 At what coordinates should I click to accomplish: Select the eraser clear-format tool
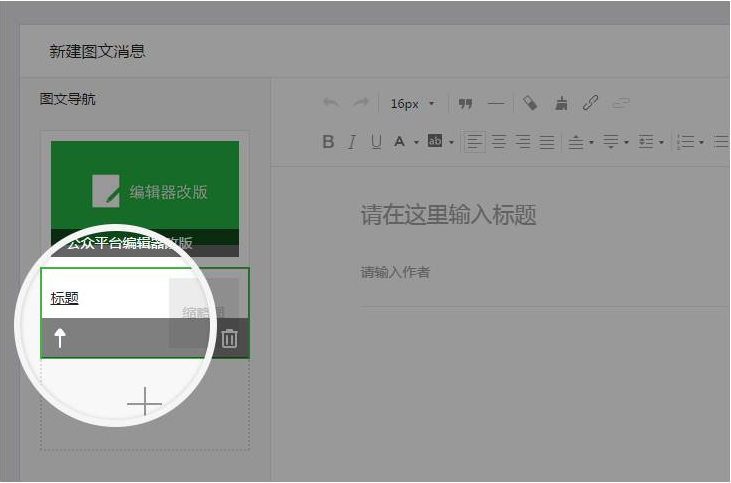click(531, 103)
